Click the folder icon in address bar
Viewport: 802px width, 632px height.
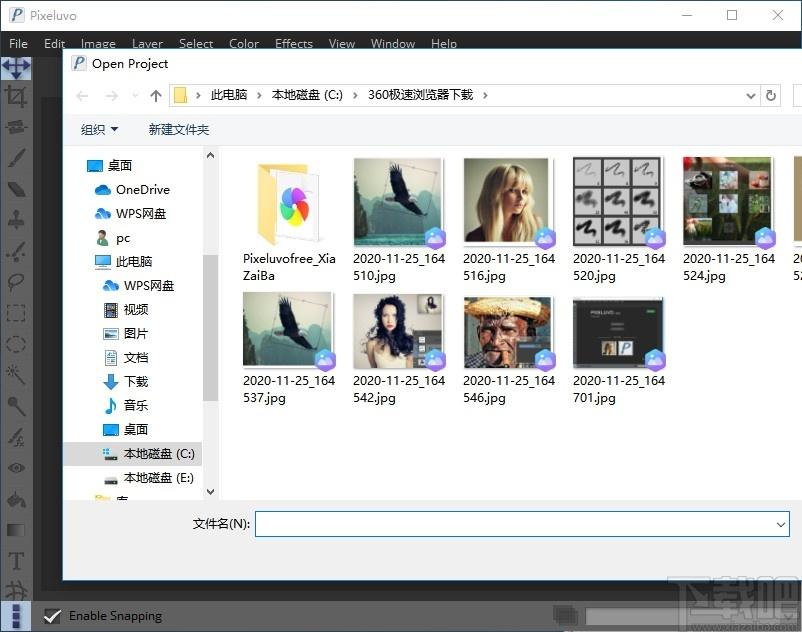coord(180,96)
